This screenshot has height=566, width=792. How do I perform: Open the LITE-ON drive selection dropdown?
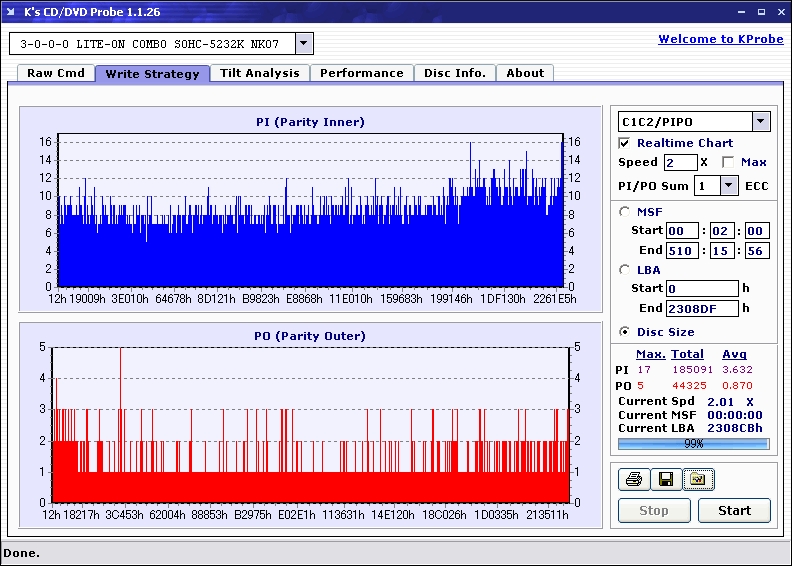pos(304,44)
